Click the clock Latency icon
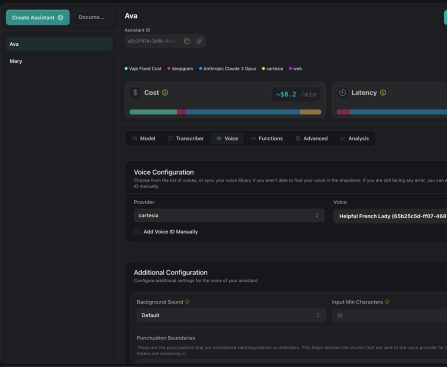Screen dimensions: 447x367 342,93
